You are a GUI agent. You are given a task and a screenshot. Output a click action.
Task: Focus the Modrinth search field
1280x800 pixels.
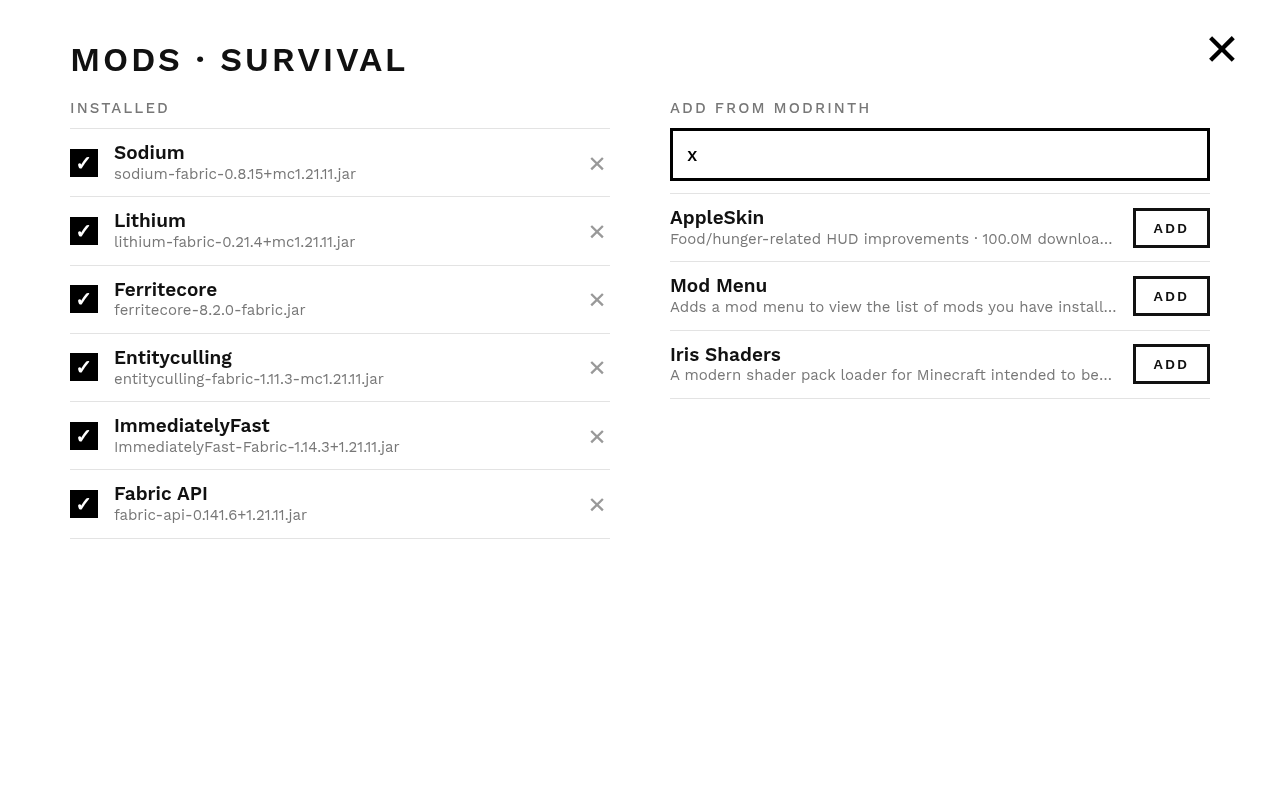(940, 155)
